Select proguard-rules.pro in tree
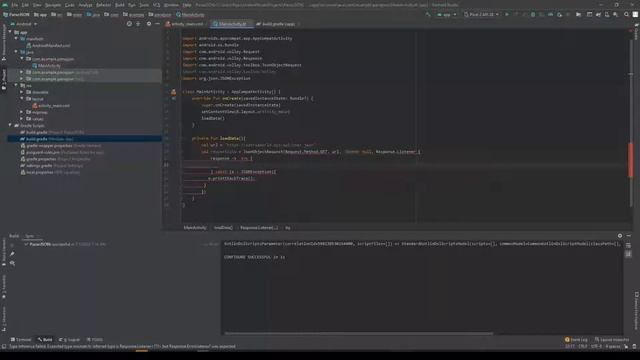 (62, 152)
